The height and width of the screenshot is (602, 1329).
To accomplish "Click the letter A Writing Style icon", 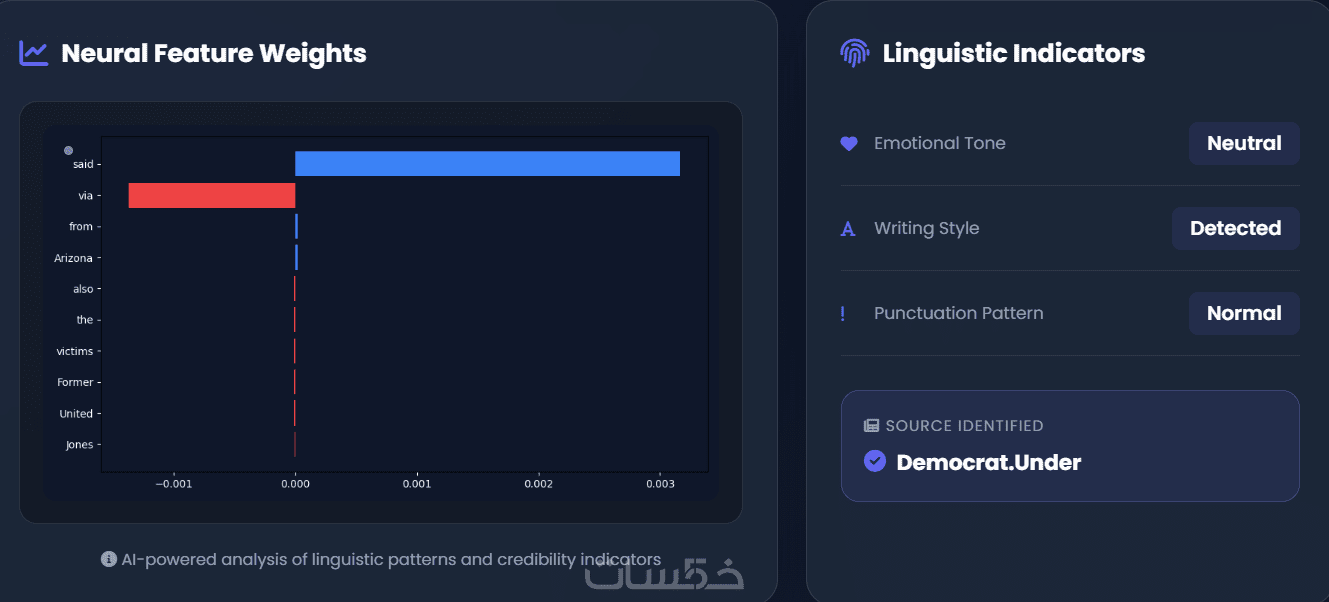I will [x=848, y=229].
